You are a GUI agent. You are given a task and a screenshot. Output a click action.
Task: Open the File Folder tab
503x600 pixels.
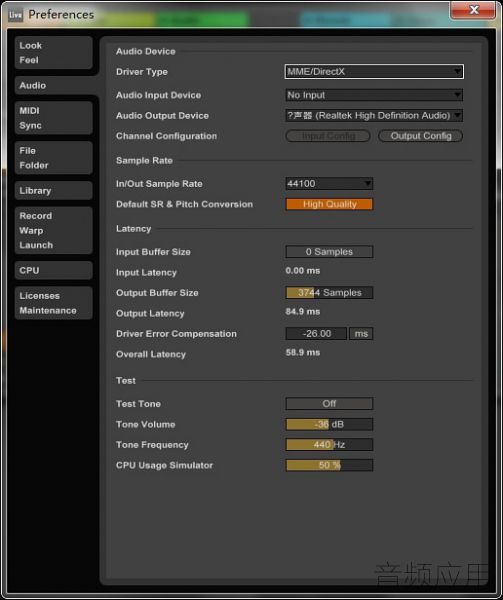point(54,158)
